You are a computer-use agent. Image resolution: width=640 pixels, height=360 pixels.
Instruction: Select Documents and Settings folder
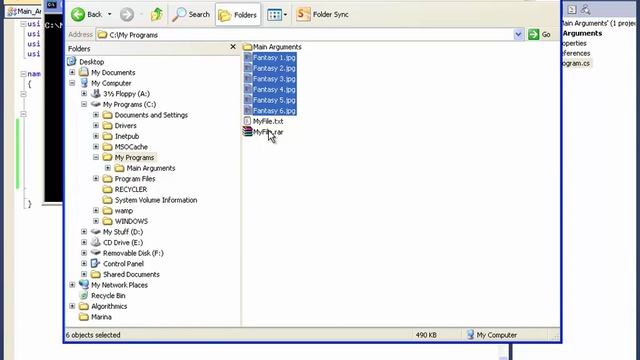[151, 115]
